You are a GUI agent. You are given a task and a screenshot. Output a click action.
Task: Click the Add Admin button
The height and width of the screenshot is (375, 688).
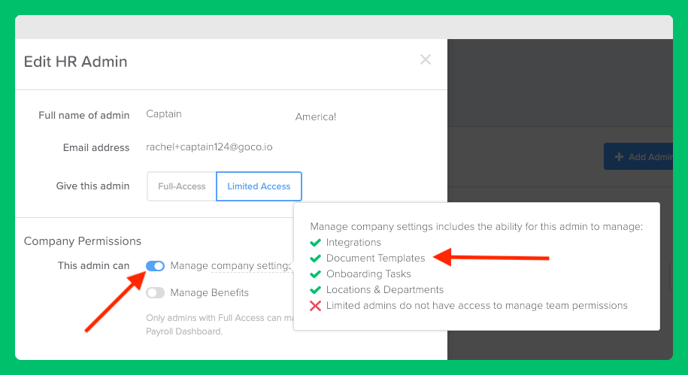[x=638, y=157]
